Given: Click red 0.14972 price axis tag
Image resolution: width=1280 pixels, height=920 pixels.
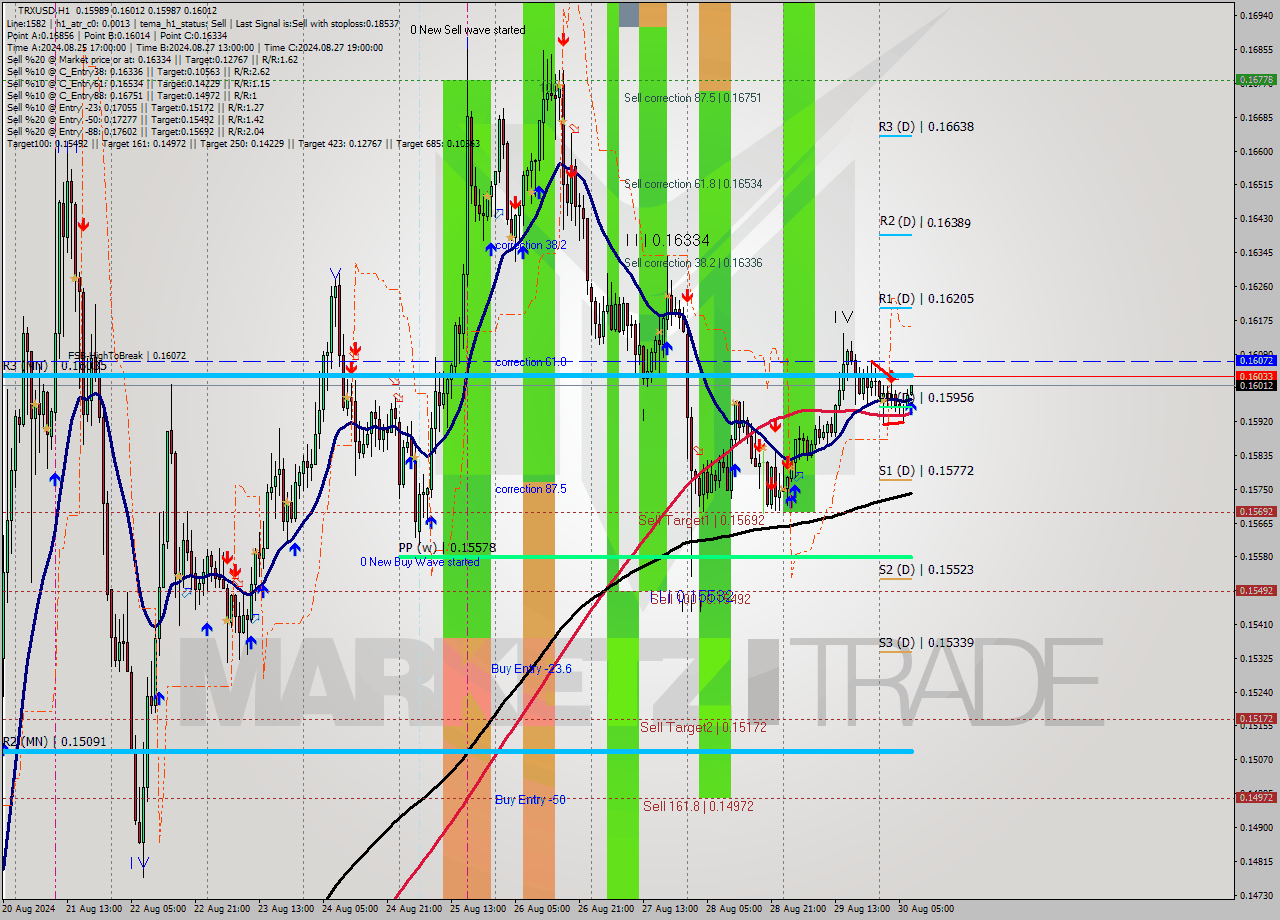Looking at the screenshot, I should (1256, 797).
